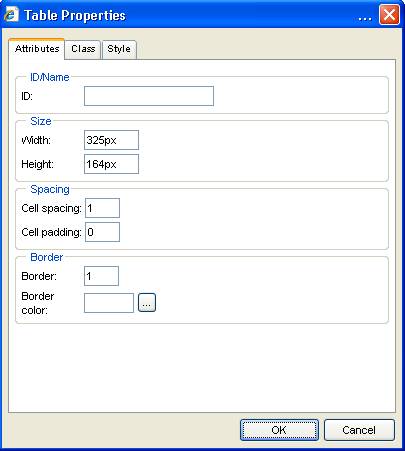This screenshot has width=405, height=451.
Task: Switch to the Class tab
Action: click(83, 49)
